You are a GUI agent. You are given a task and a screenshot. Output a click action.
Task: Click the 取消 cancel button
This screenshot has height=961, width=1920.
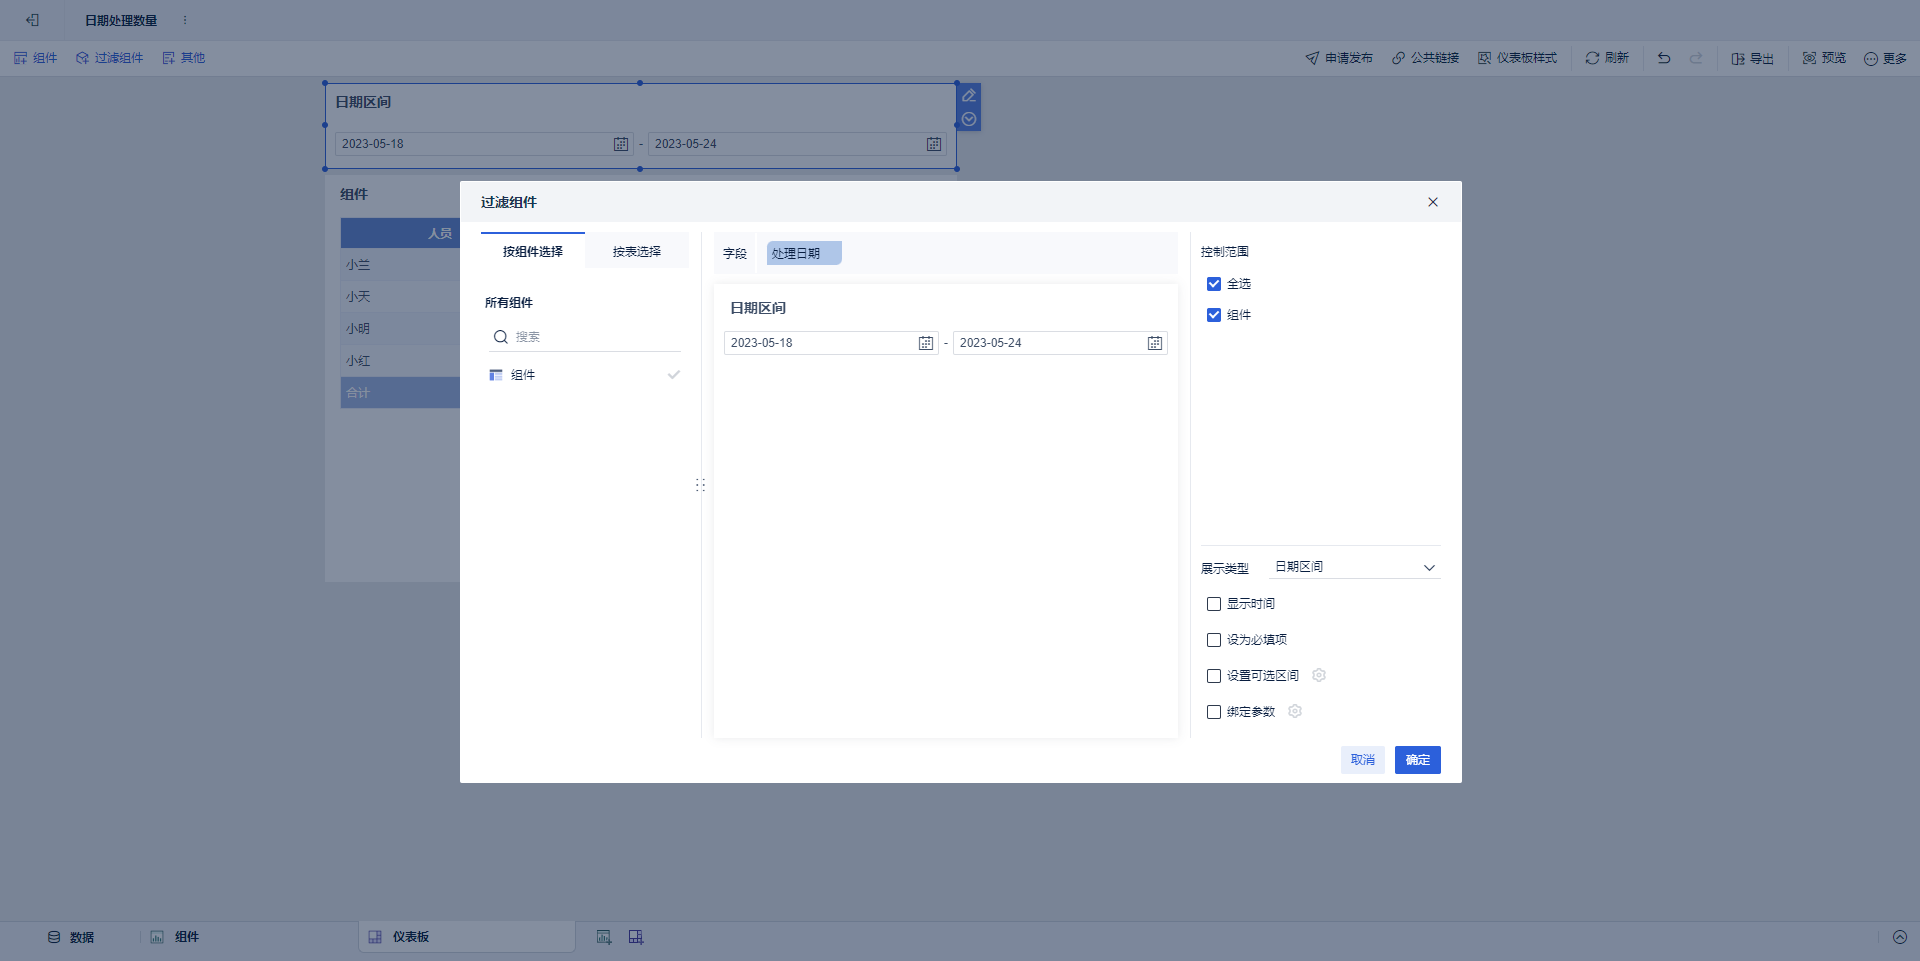coord(1363,760)
